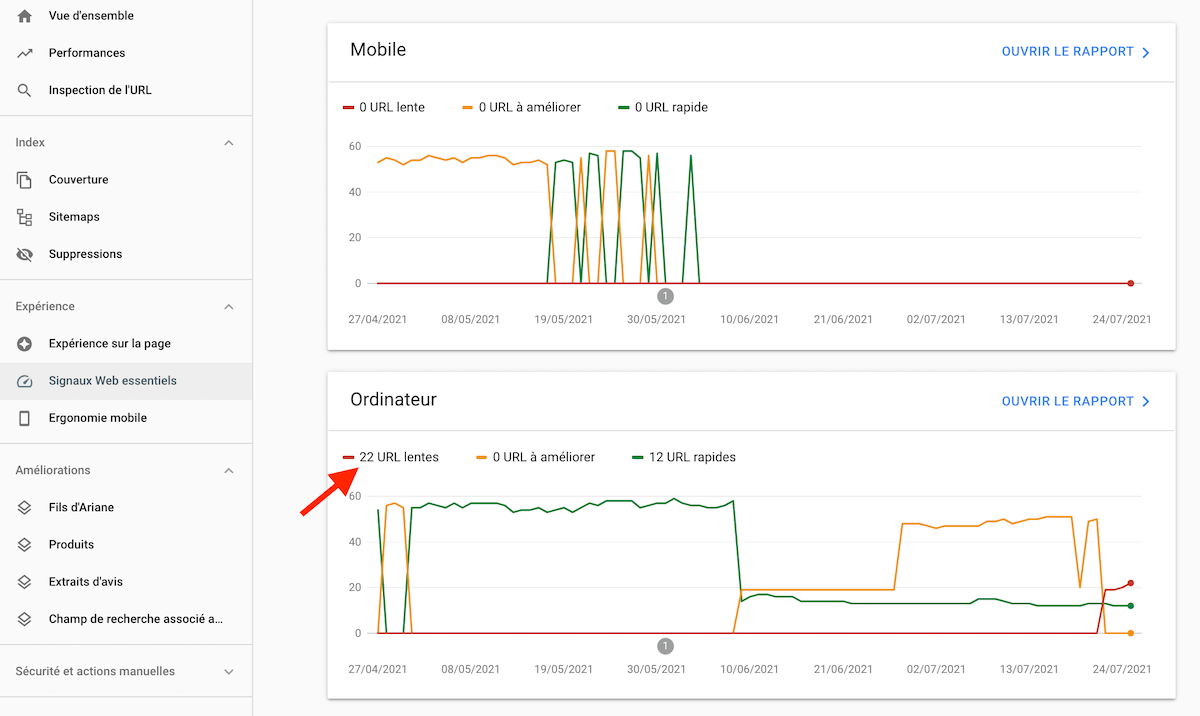Open the Mobile report link
1200x716 pixels.
pos(1076,52)
